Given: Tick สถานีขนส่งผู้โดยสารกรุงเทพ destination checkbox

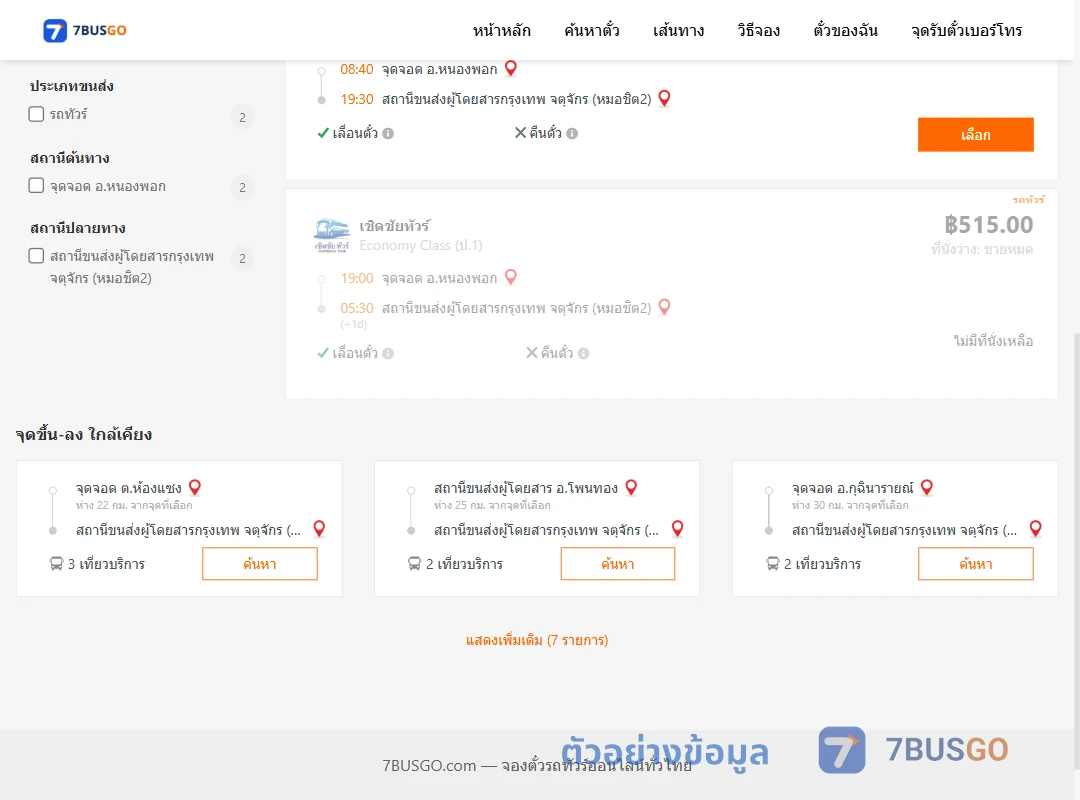Looking at the screenshot, I should [37, 256].
